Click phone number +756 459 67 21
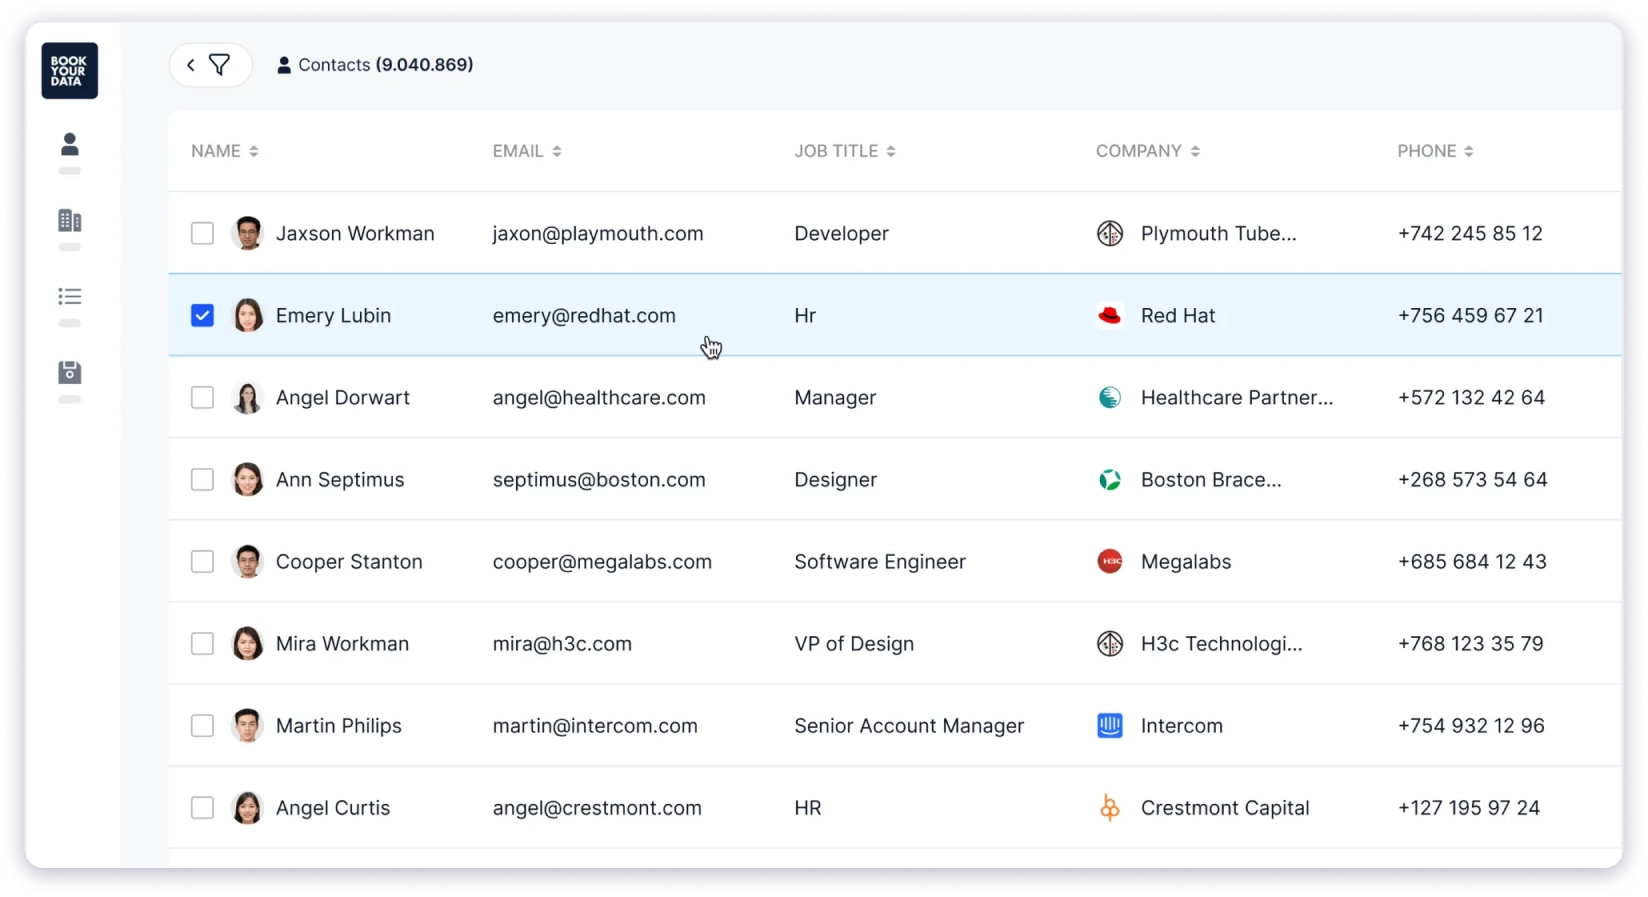This screenshot has height=897, width=1648. (x=1470, y=315)
